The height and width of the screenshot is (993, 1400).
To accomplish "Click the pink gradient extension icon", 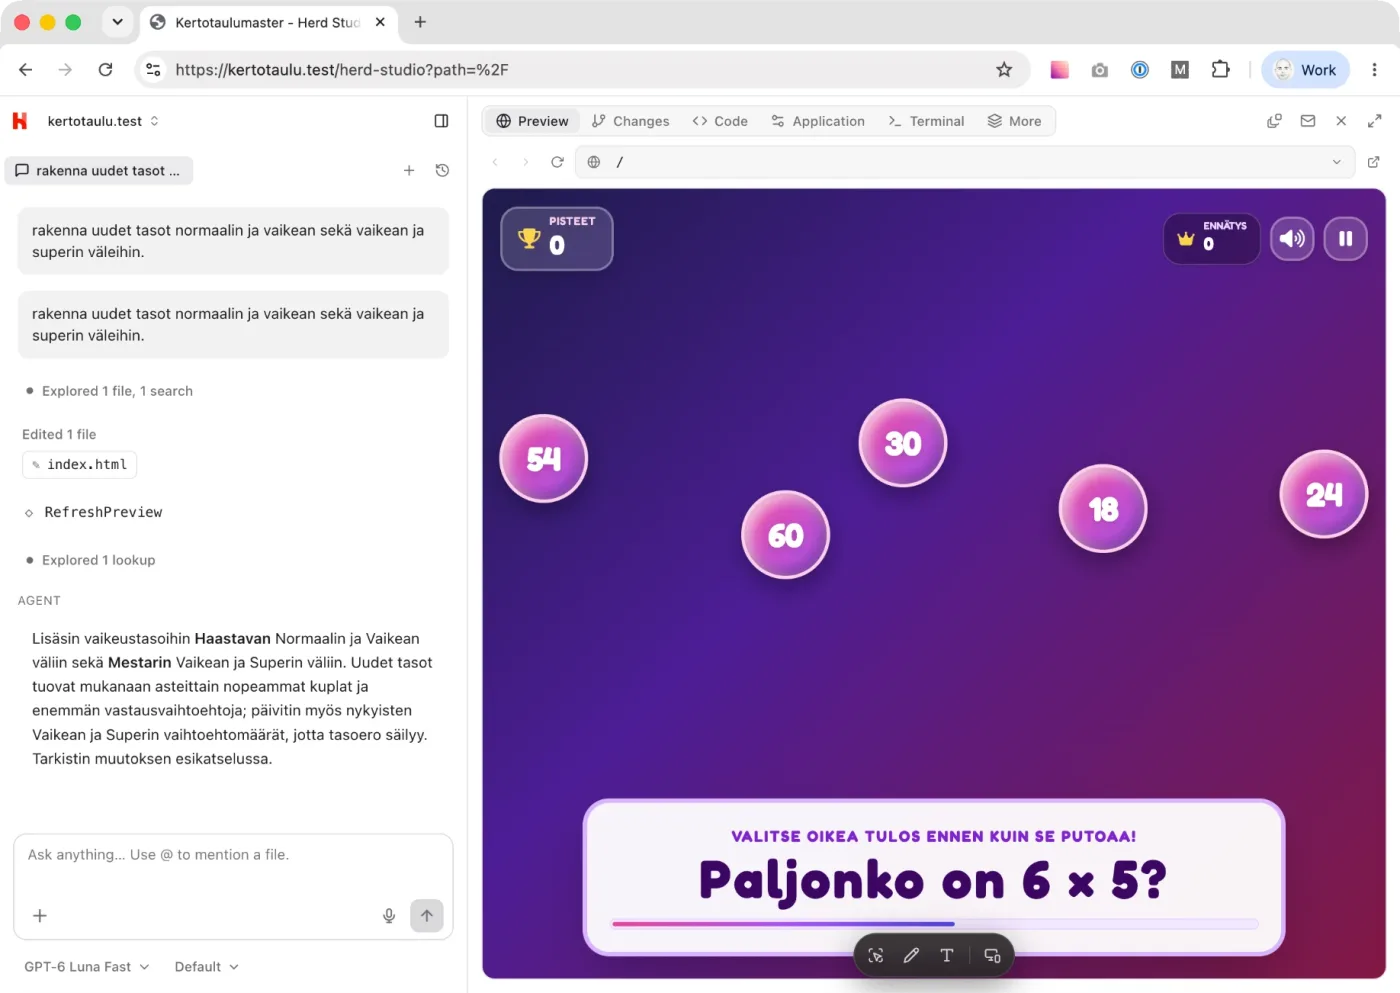I will 1060,70.
